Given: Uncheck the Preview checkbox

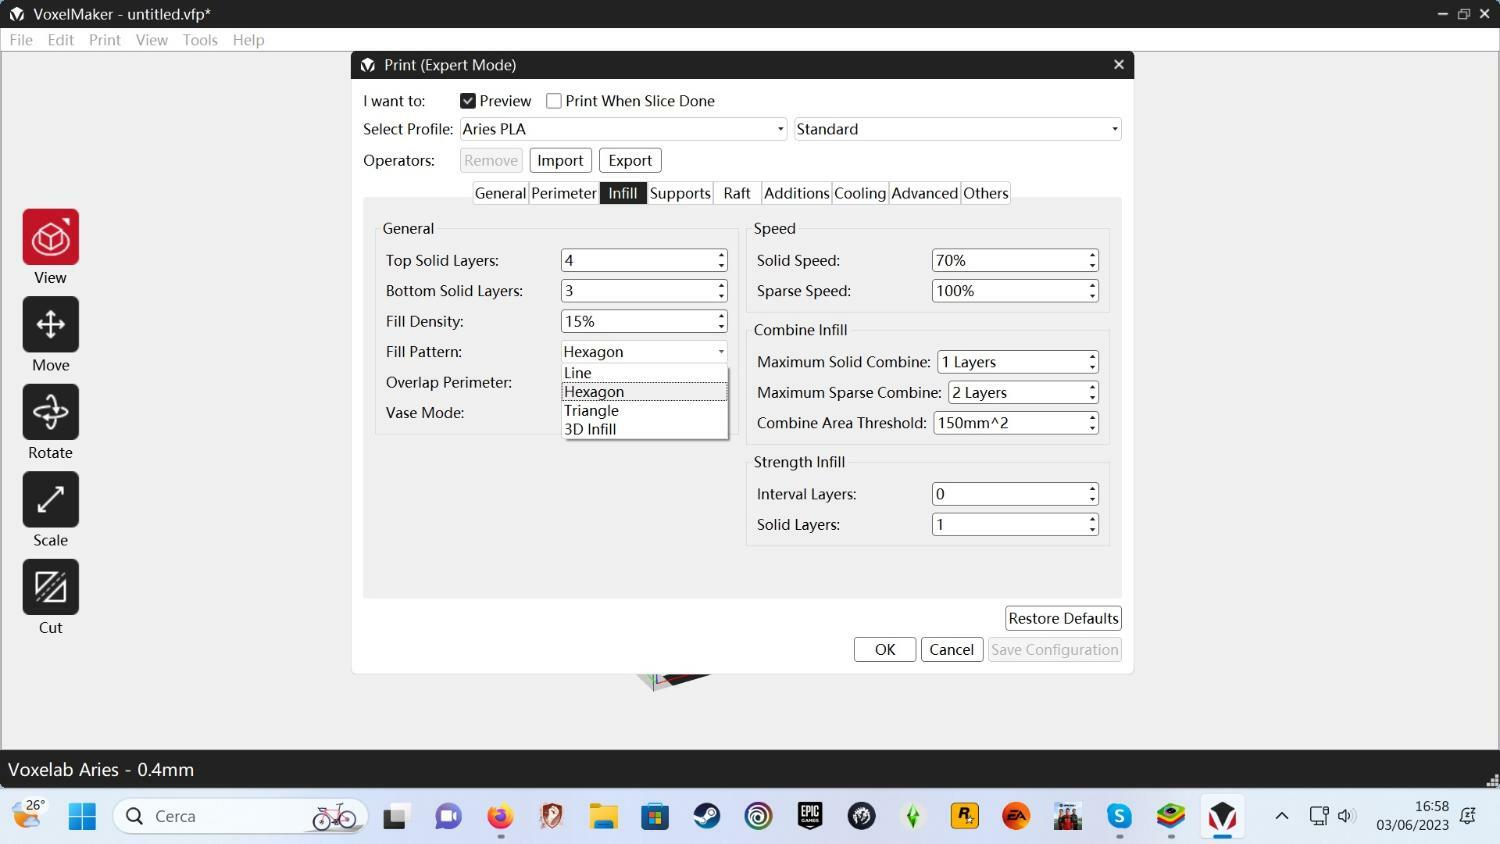Looking at the screenshot, I should tap(468, 101).
